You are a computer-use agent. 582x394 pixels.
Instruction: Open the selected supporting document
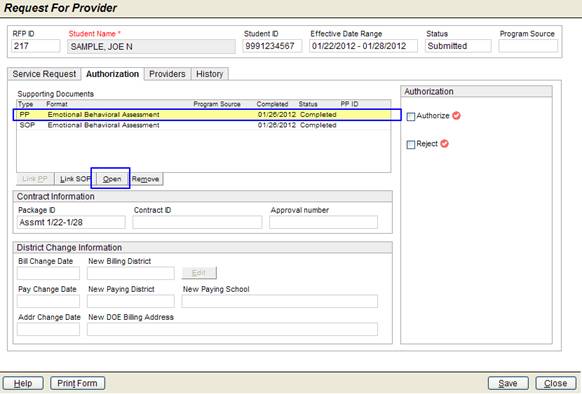coord(112,179)
